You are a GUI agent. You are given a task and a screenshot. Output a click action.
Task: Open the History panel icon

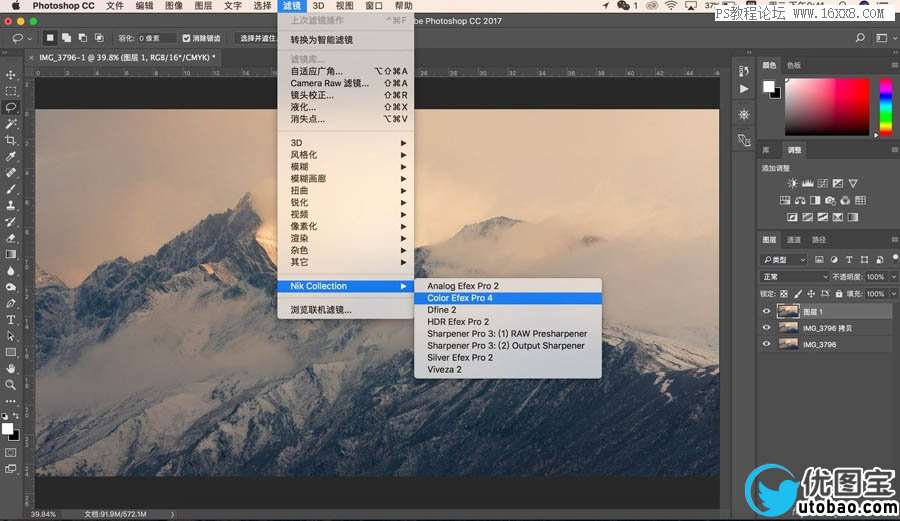[744, 71]
